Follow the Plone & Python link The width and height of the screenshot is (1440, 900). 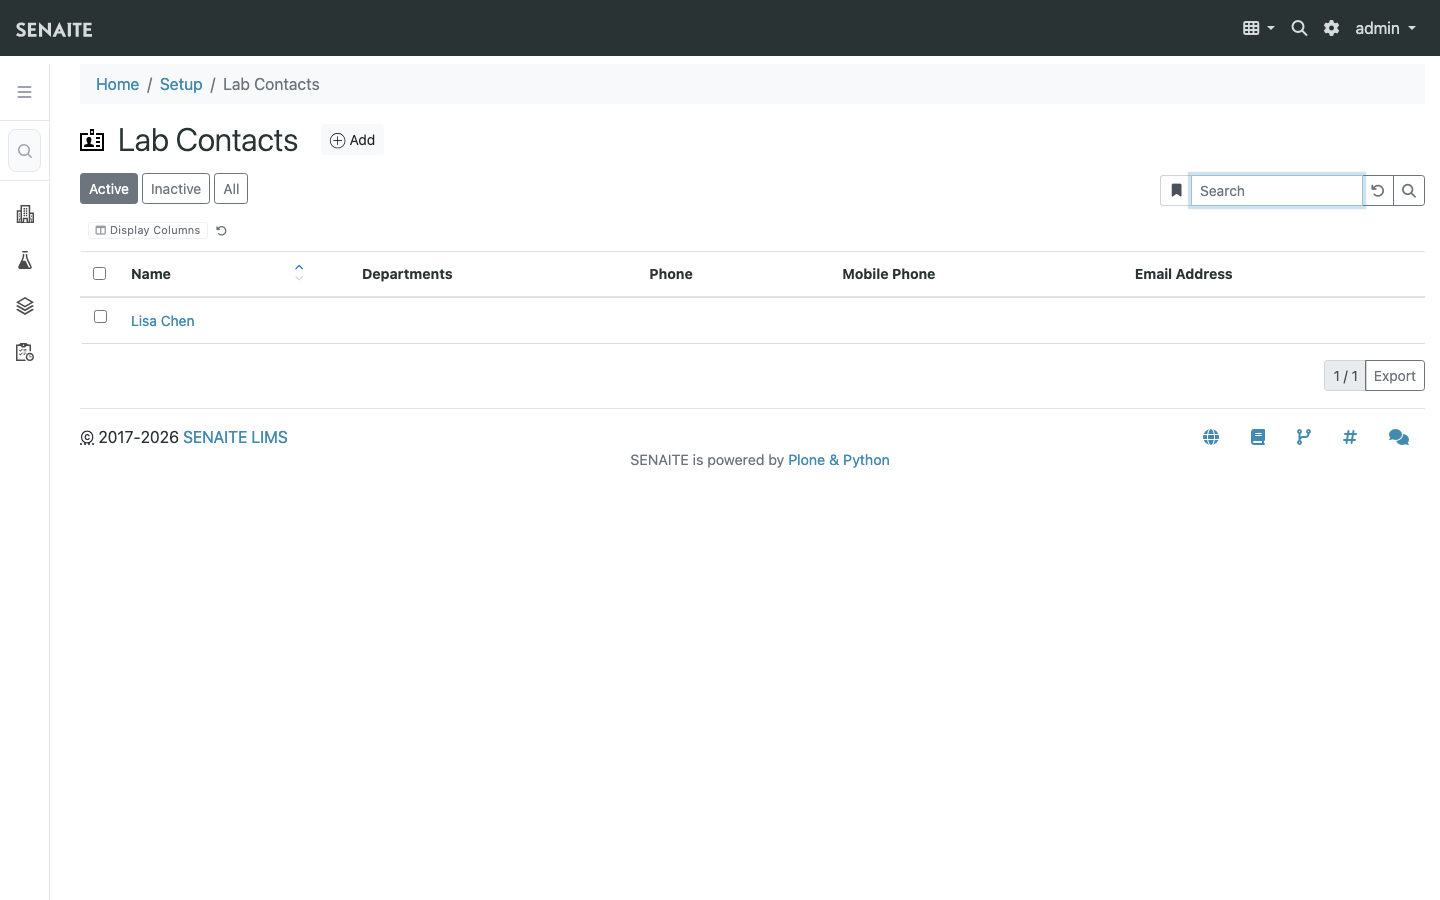coord(839,460)
